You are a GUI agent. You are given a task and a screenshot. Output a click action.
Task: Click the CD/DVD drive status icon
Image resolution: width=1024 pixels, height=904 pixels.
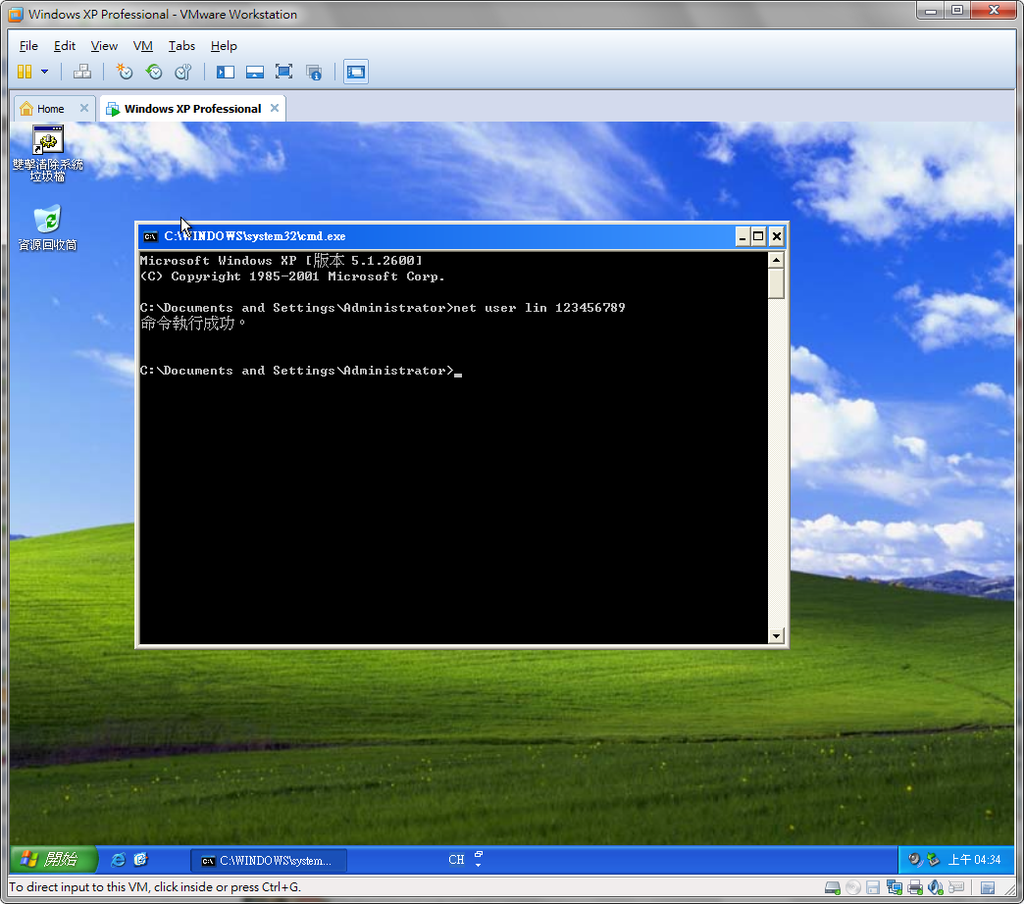pos(853,888)
